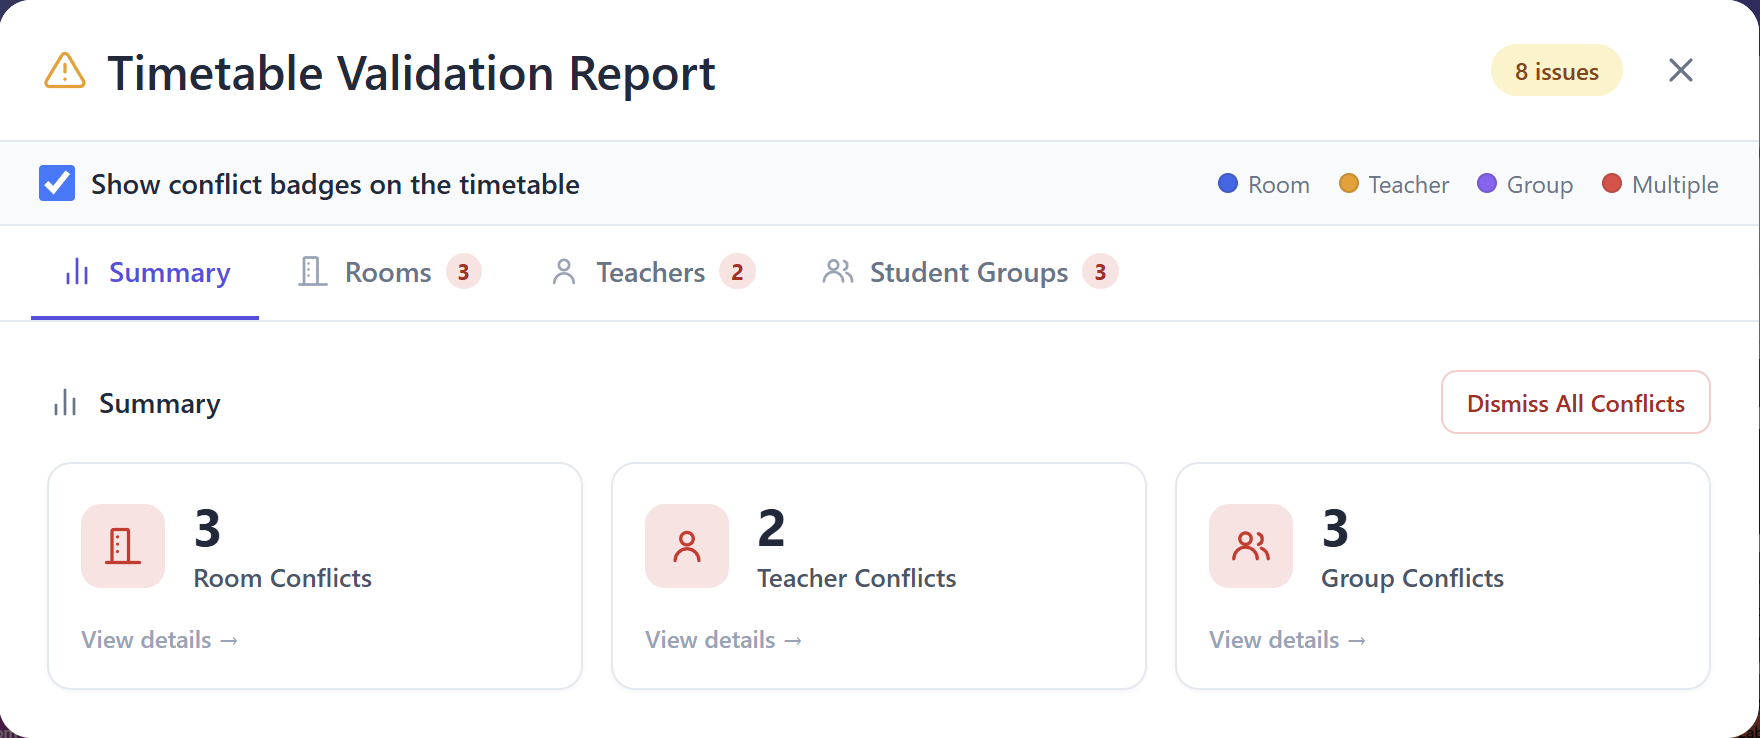Dismiss All Conflicts
Image resolution: width=1760 pixels, height=738 pixels.
tap(1575, 402)
